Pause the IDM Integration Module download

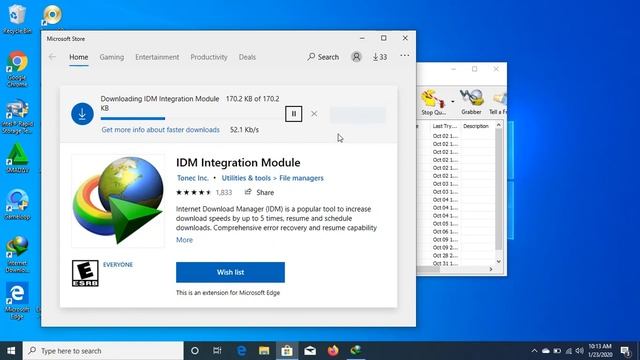(x=293, y=114)
